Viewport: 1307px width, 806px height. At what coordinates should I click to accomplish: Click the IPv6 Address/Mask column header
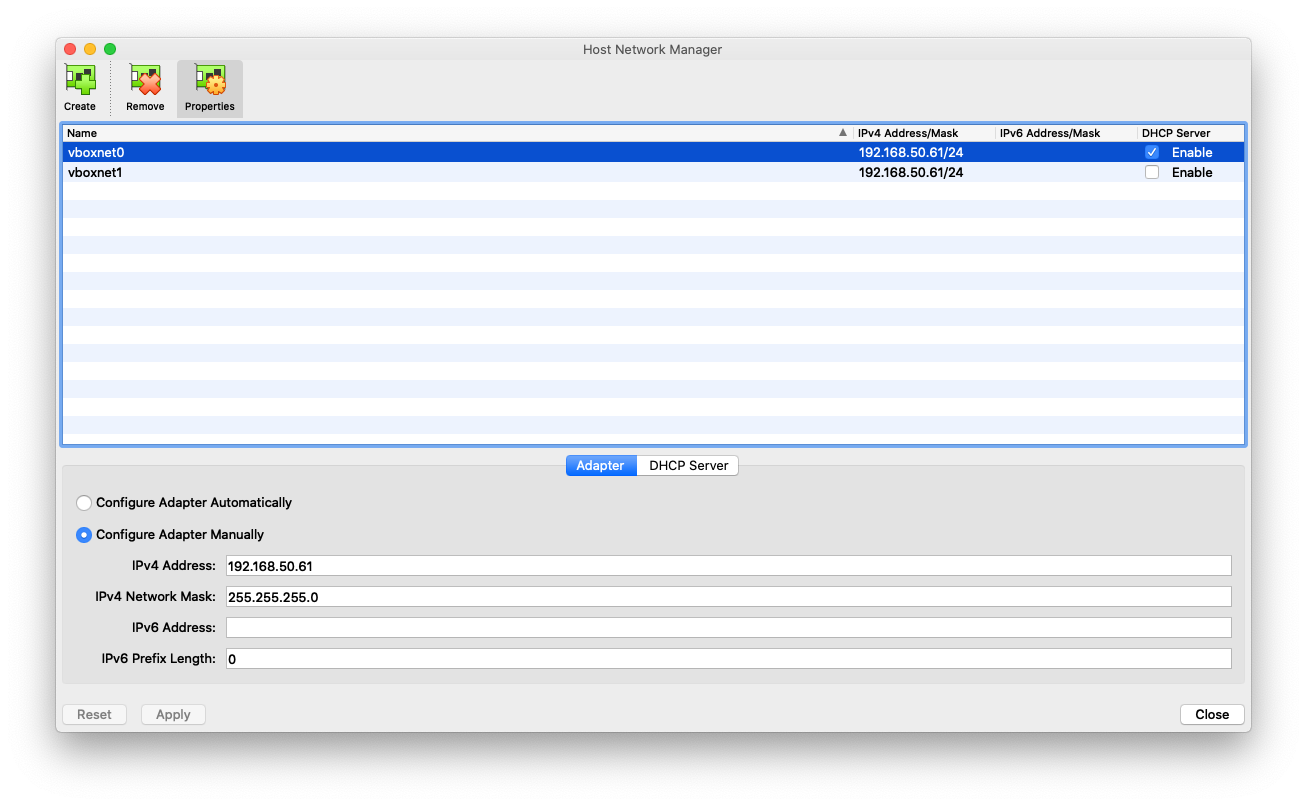click(1066, 133)
